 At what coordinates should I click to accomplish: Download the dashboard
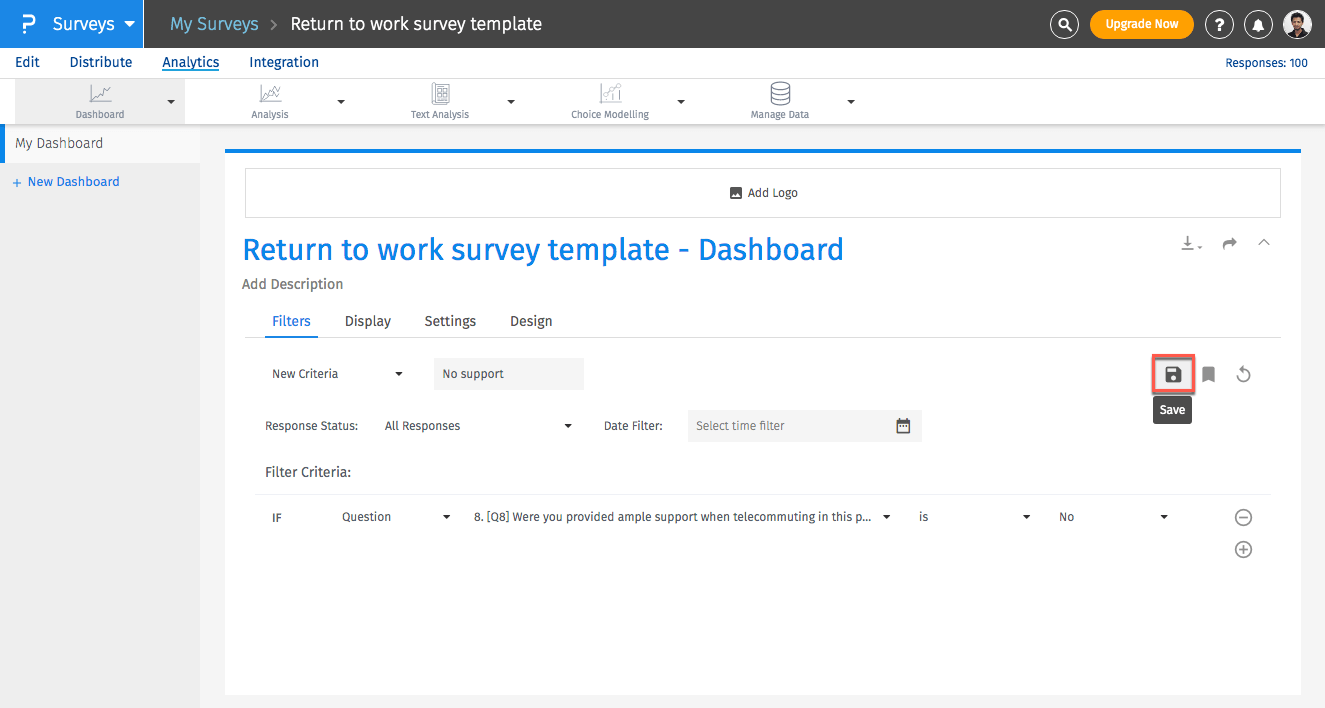click(1189, 243)
